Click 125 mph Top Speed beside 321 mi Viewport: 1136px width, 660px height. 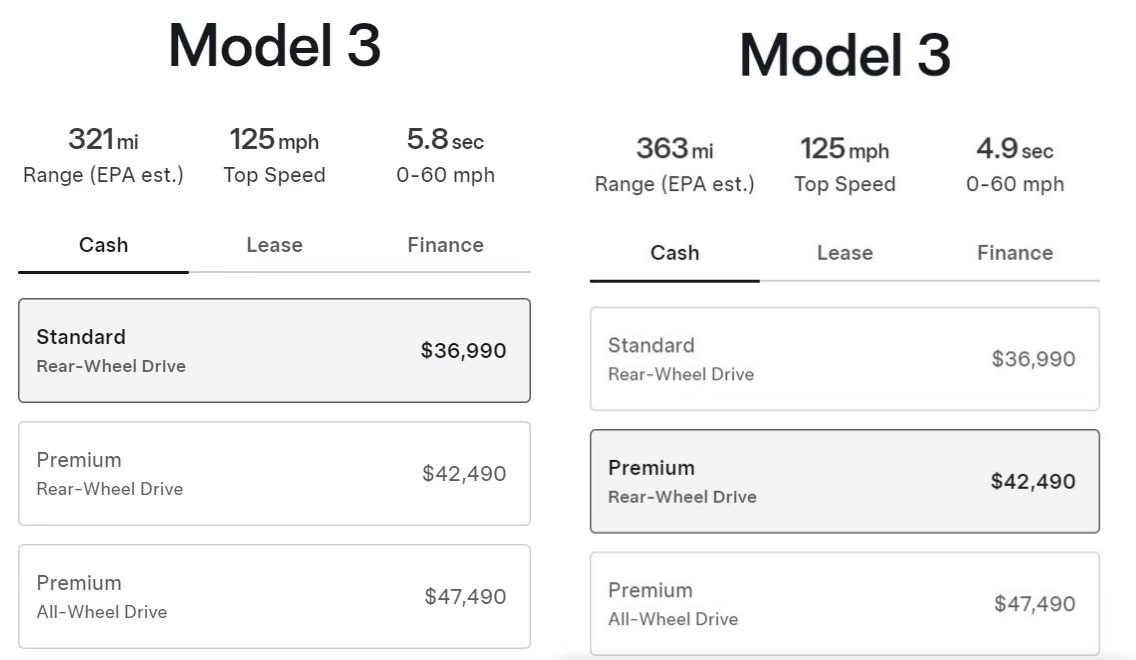click(x=274, y=140)
